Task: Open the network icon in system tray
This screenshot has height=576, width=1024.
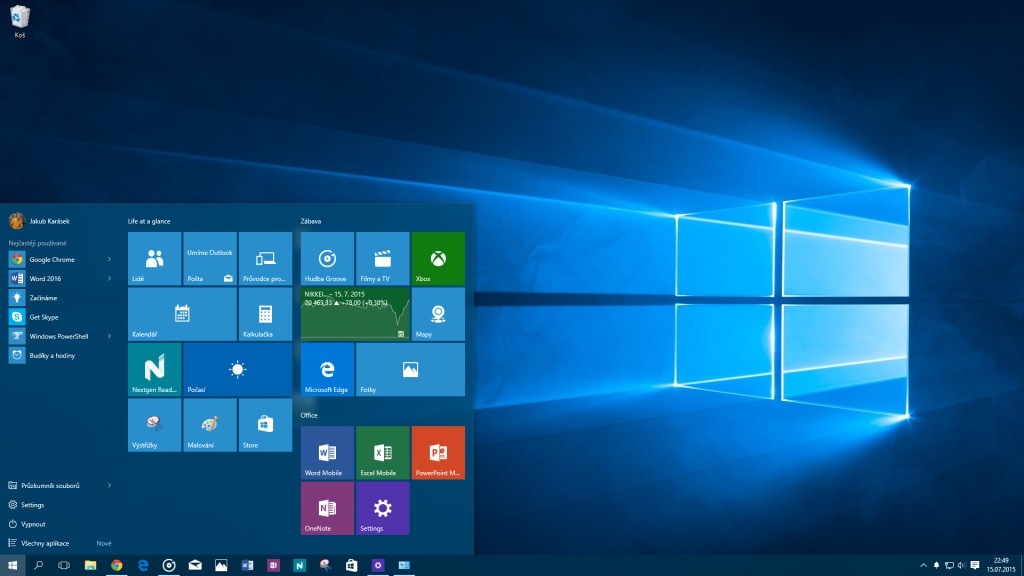Action: click(x=949, y=566)
